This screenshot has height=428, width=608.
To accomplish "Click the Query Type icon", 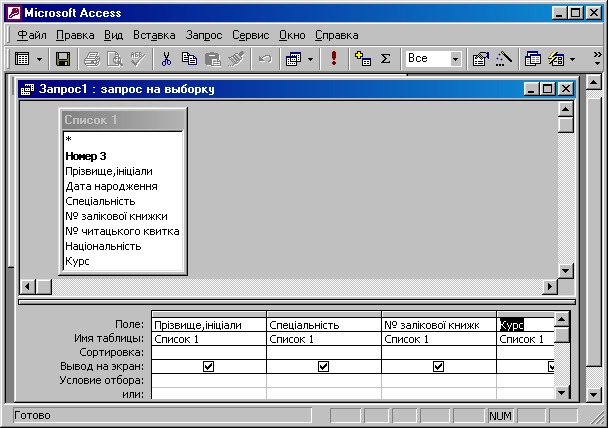I will coord(294,59).
